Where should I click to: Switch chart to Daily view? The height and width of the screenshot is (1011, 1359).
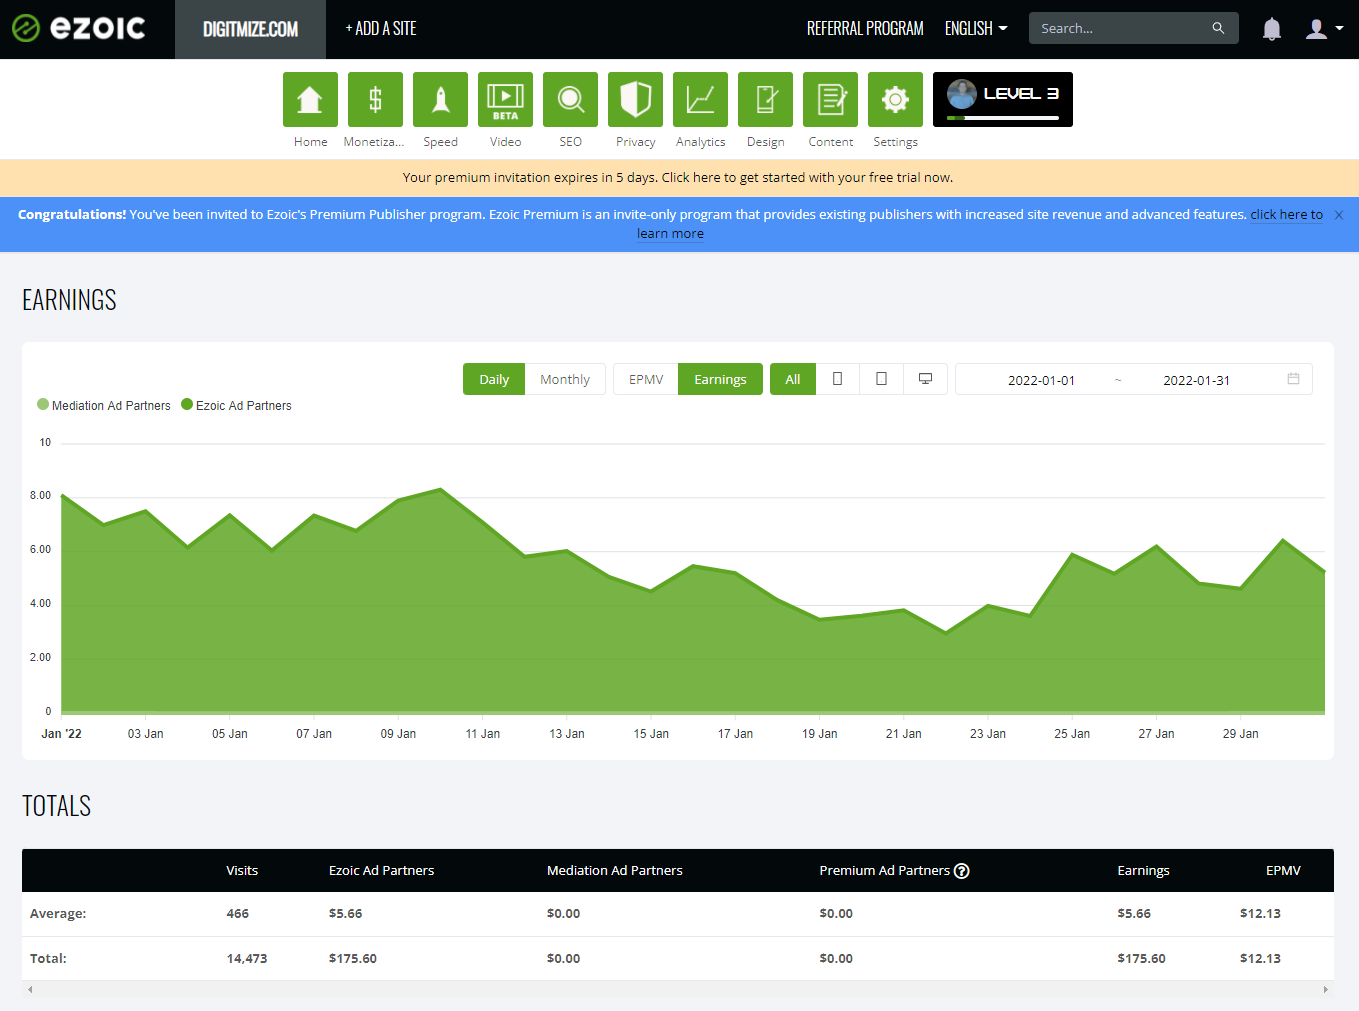[494, 379]
